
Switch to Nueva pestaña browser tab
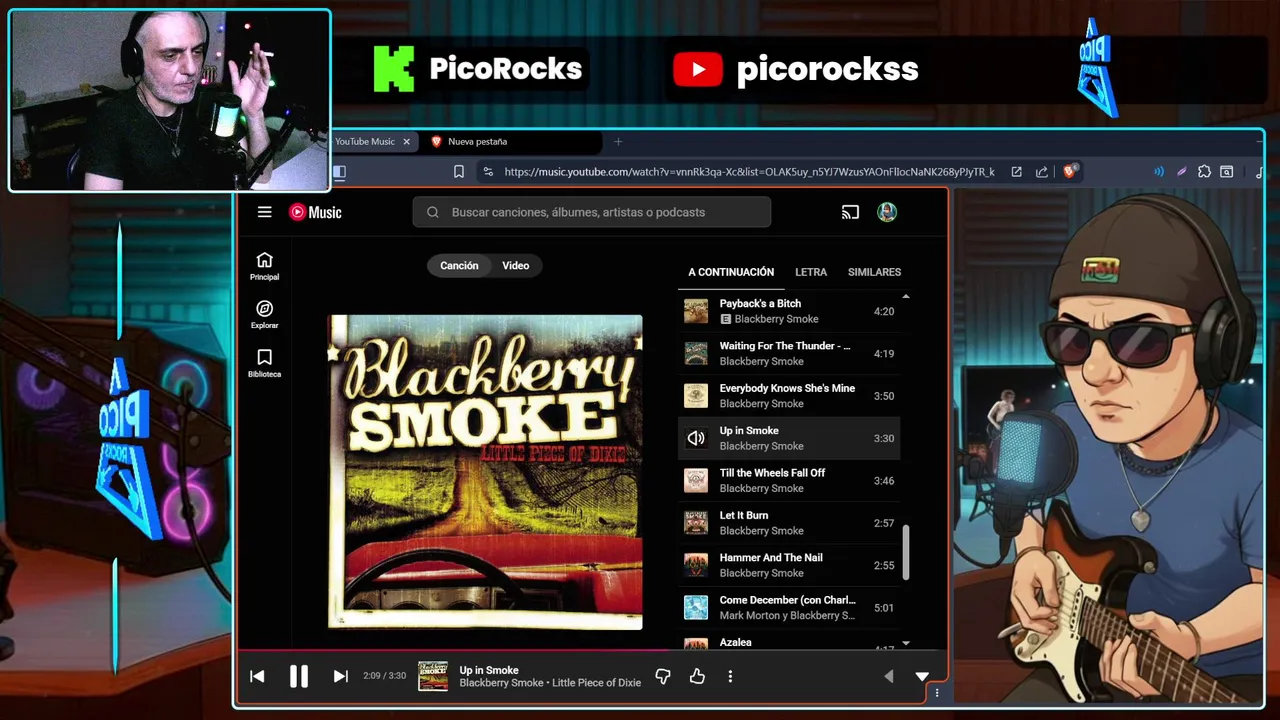click(x=512, y=142)
